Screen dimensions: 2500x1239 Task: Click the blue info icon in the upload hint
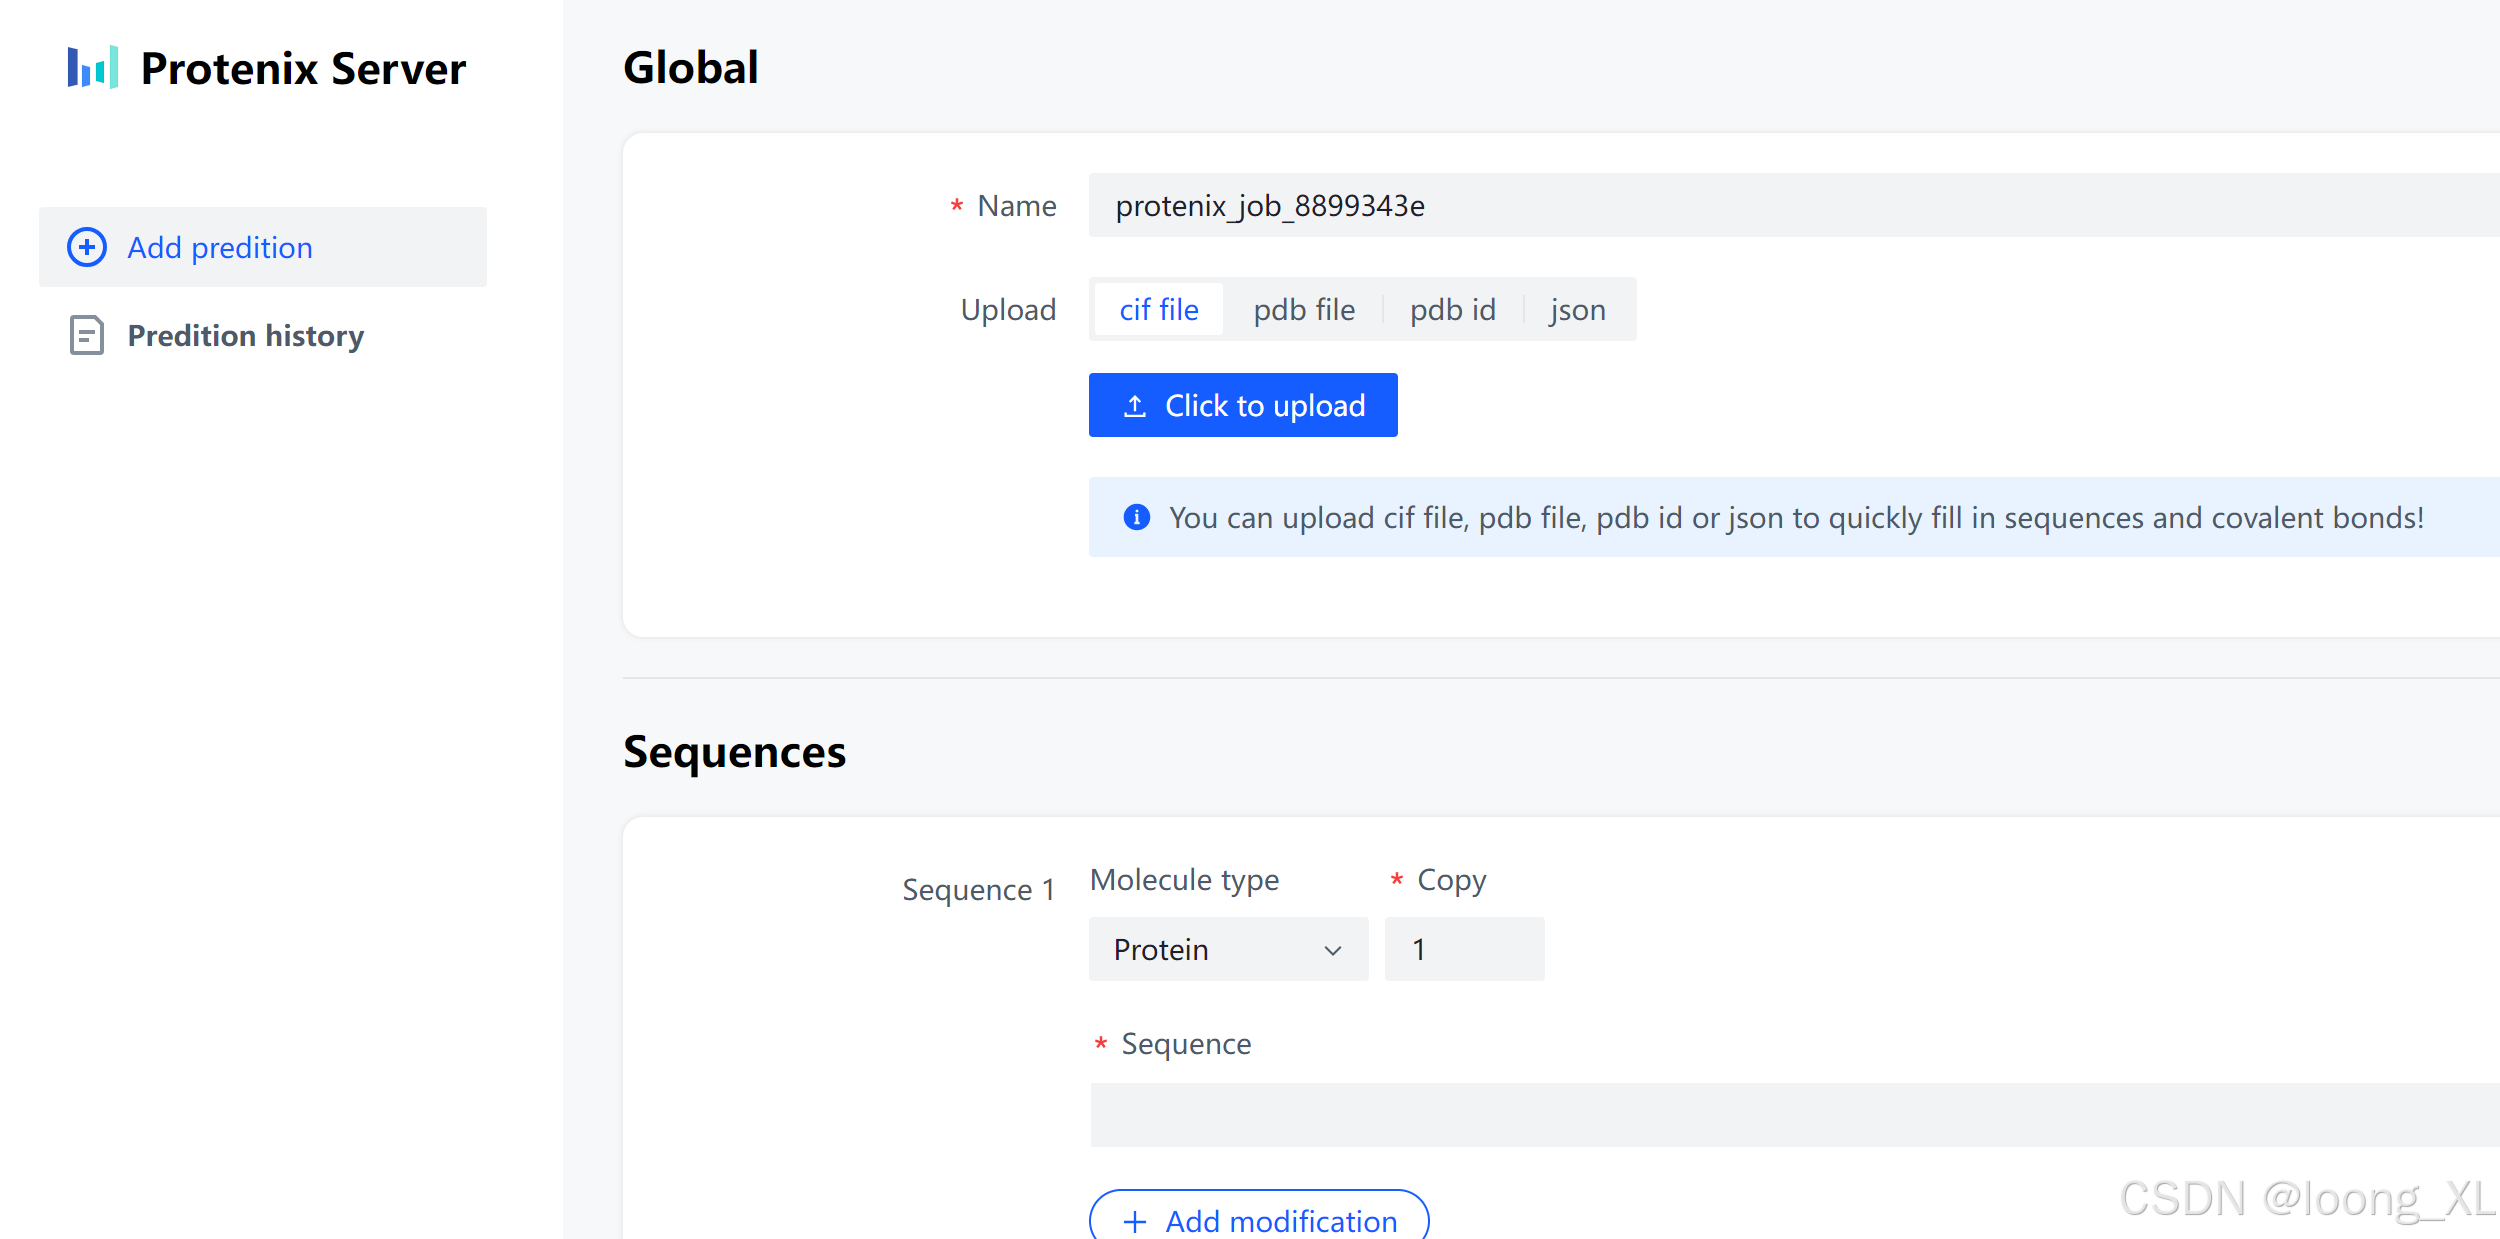click(1136, 517)
